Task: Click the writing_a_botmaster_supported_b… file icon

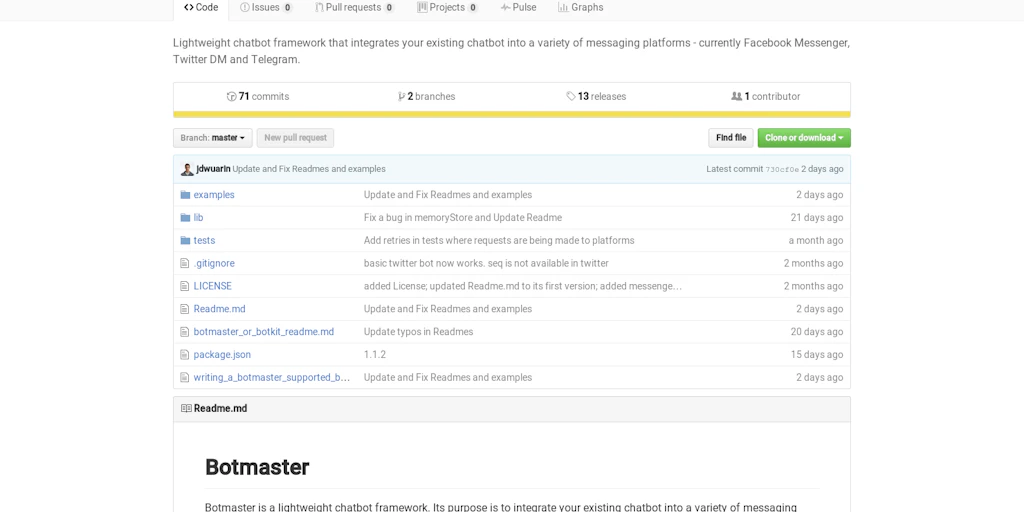Action: point(185,377)
